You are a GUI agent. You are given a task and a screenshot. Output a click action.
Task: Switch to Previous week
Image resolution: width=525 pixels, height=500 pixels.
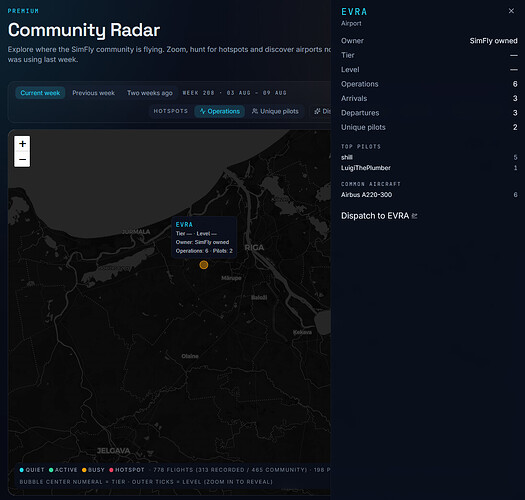[93, 93]
